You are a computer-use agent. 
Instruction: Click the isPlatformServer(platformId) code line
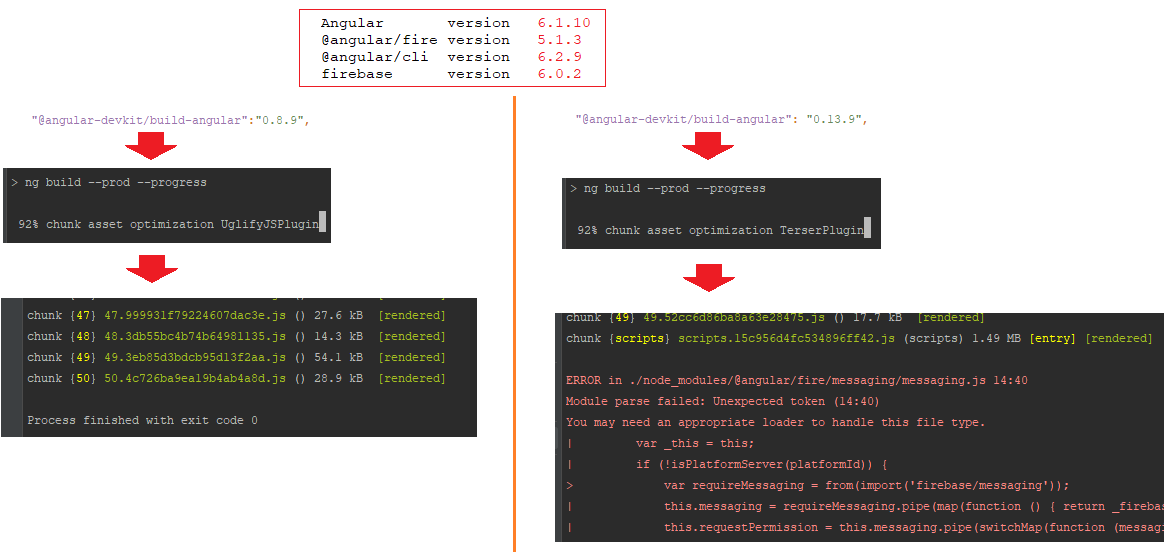click(761, 464)
